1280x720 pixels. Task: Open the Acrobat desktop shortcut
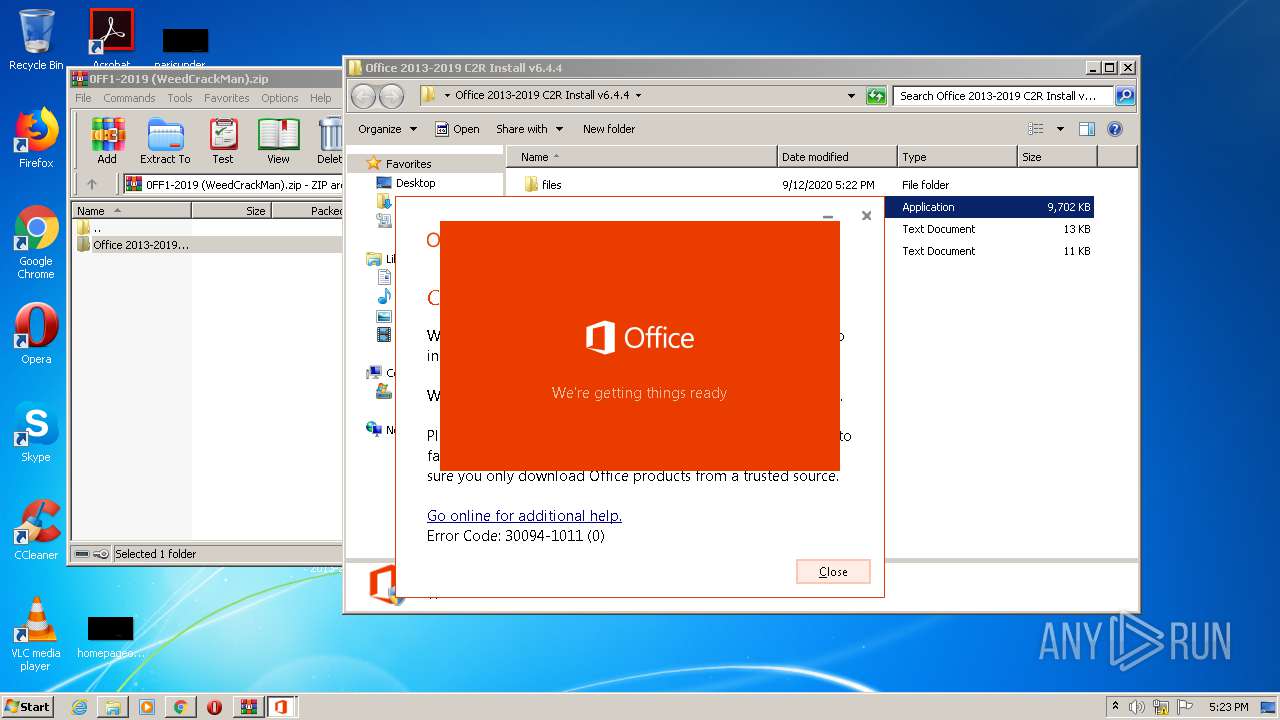tap(111, 38)
